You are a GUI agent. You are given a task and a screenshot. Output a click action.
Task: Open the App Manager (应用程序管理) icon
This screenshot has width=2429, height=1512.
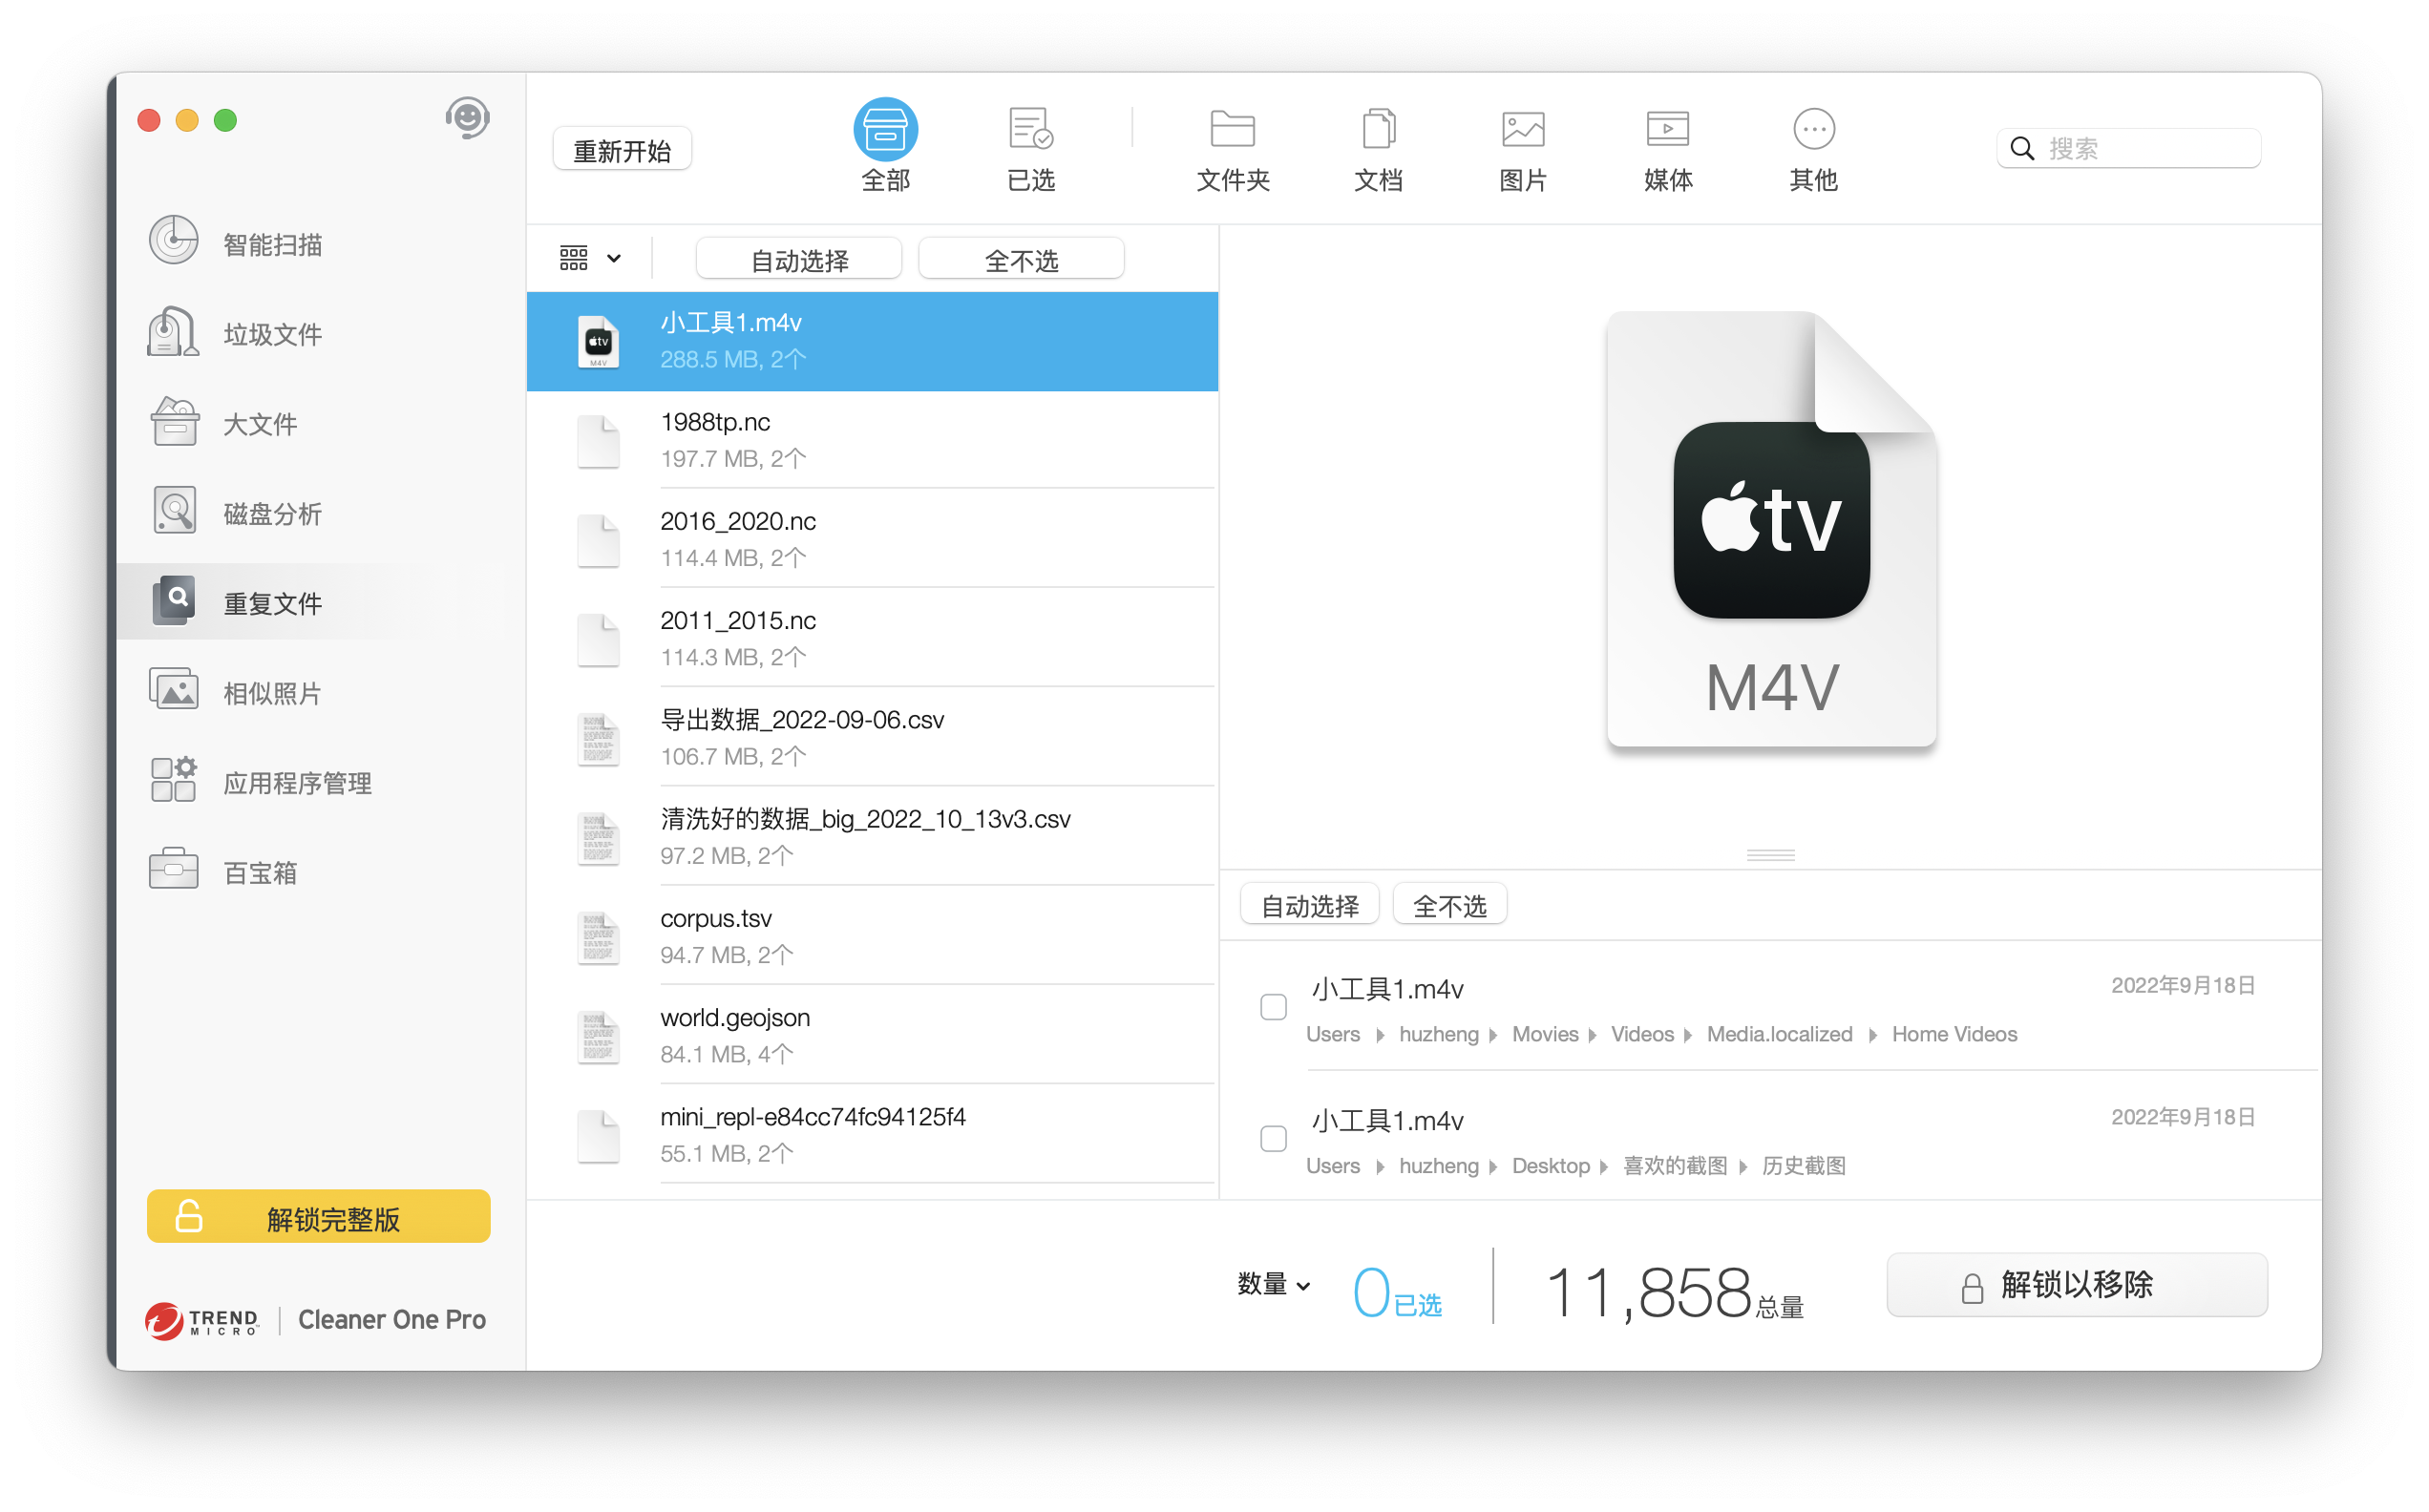[174, 781]
